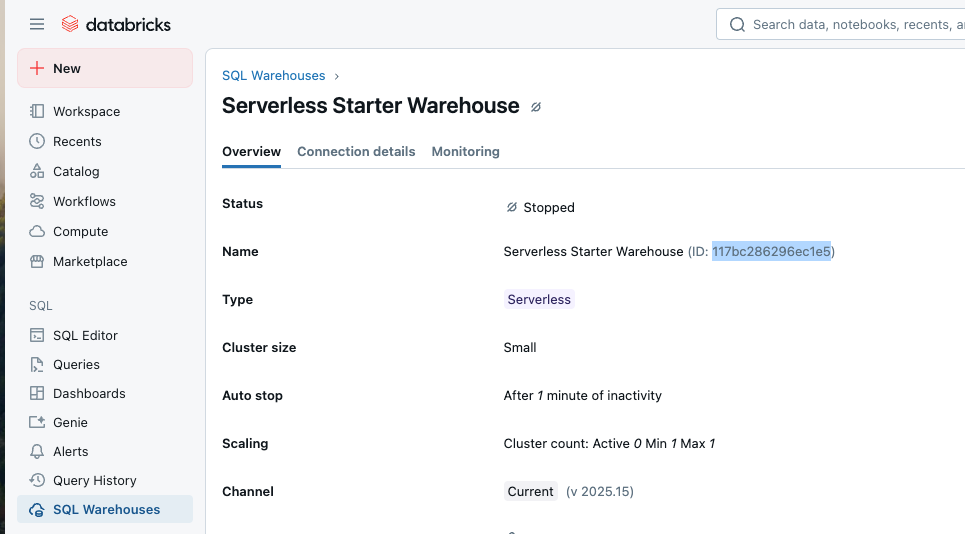
Task: Click the Queries document icon
Action: point(37,364)
